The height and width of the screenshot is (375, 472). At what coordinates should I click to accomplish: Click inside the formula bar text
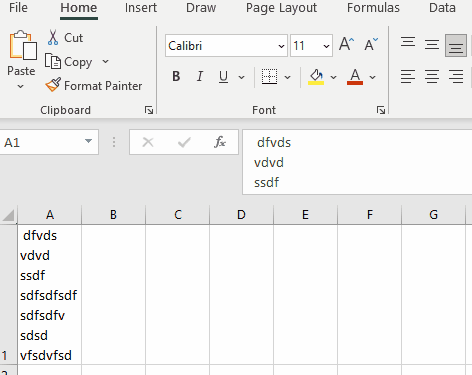pyautogui.click(x=357, y=162)
